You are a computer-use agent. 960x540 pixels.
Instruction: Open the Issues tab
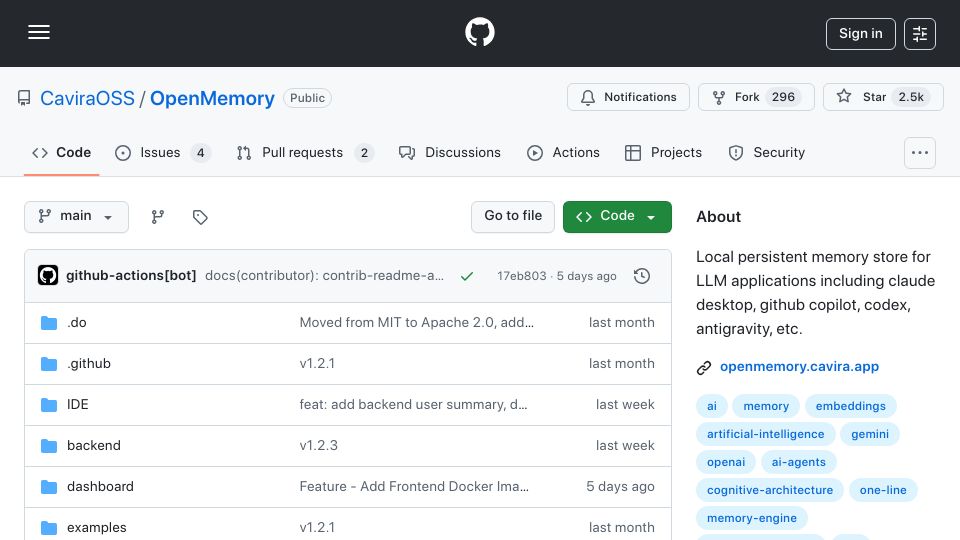pos(162,152)
